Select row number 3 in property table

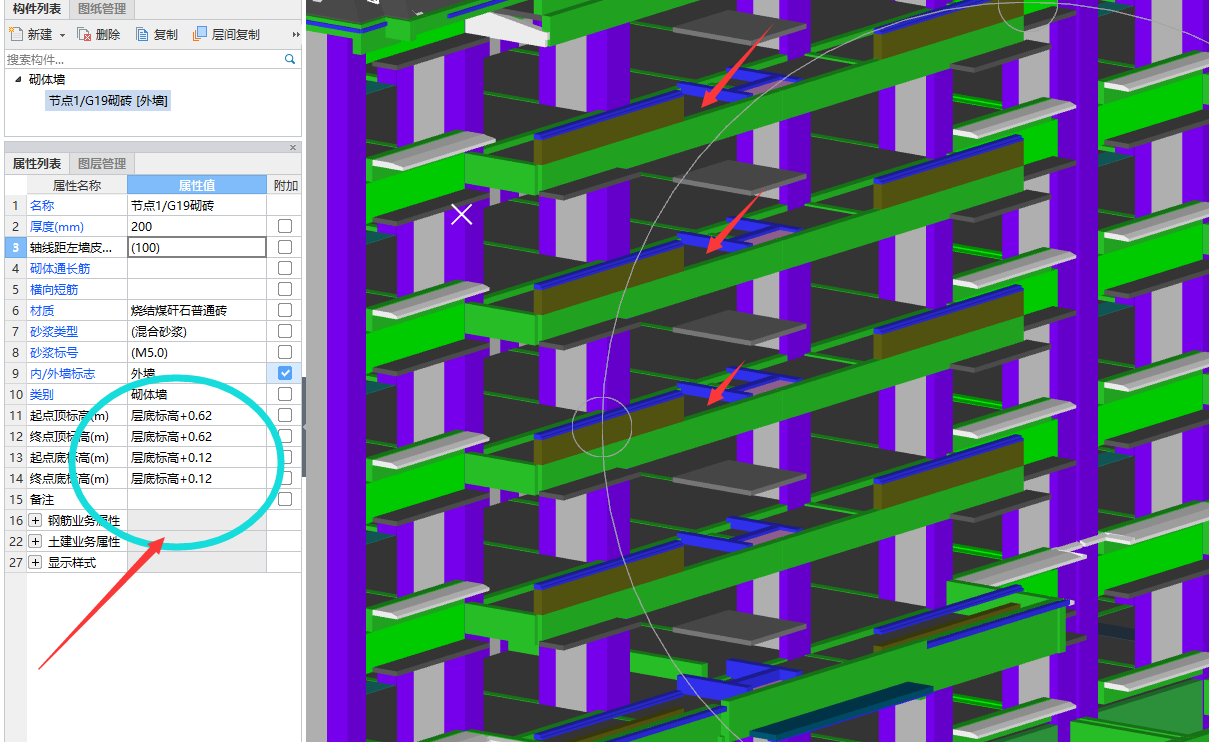coord(16,247)
